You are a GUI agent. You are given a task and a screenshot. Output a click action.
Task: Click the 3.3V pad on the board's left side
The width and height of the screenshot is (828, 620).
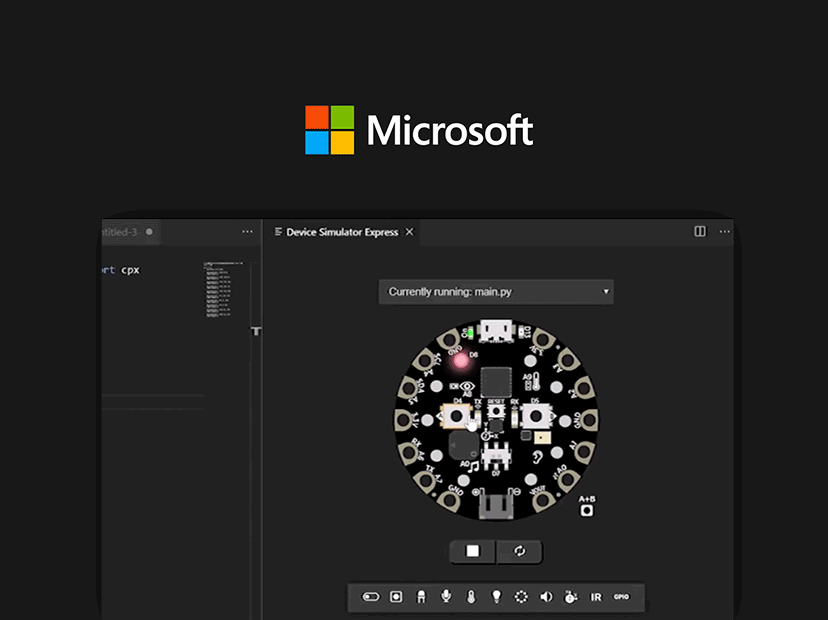click(404, 421)
